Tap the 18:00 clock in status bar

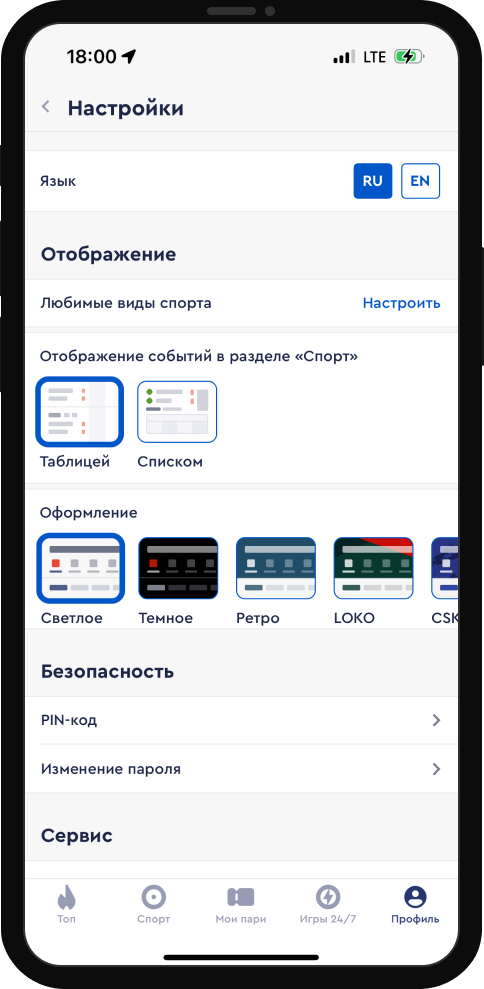(91, 57)
